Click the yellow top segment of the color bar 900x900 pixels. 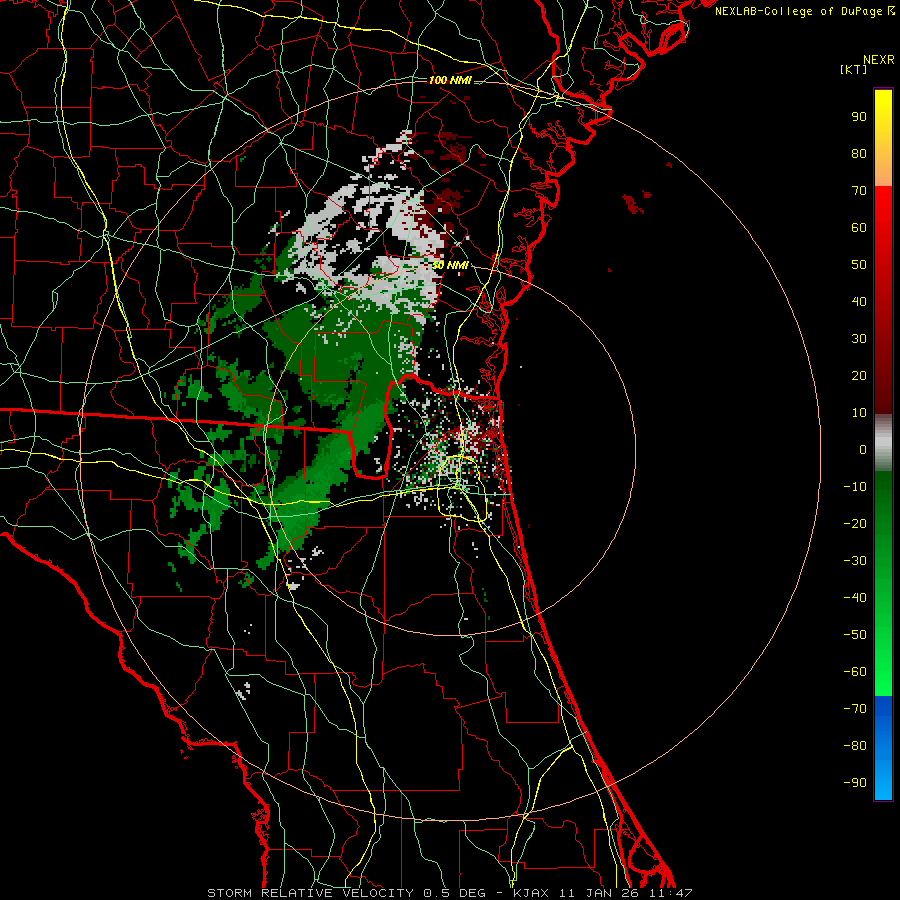coord(883,138)
